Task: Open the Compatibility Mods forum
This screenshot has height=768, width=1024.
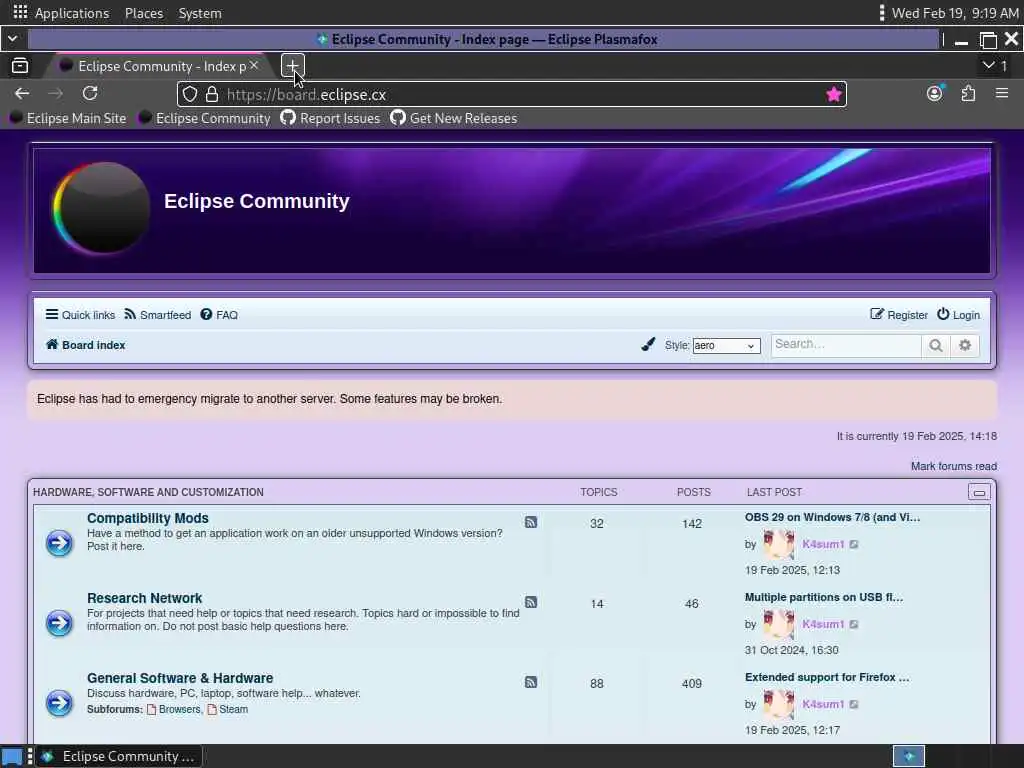Action: [148, 518]
